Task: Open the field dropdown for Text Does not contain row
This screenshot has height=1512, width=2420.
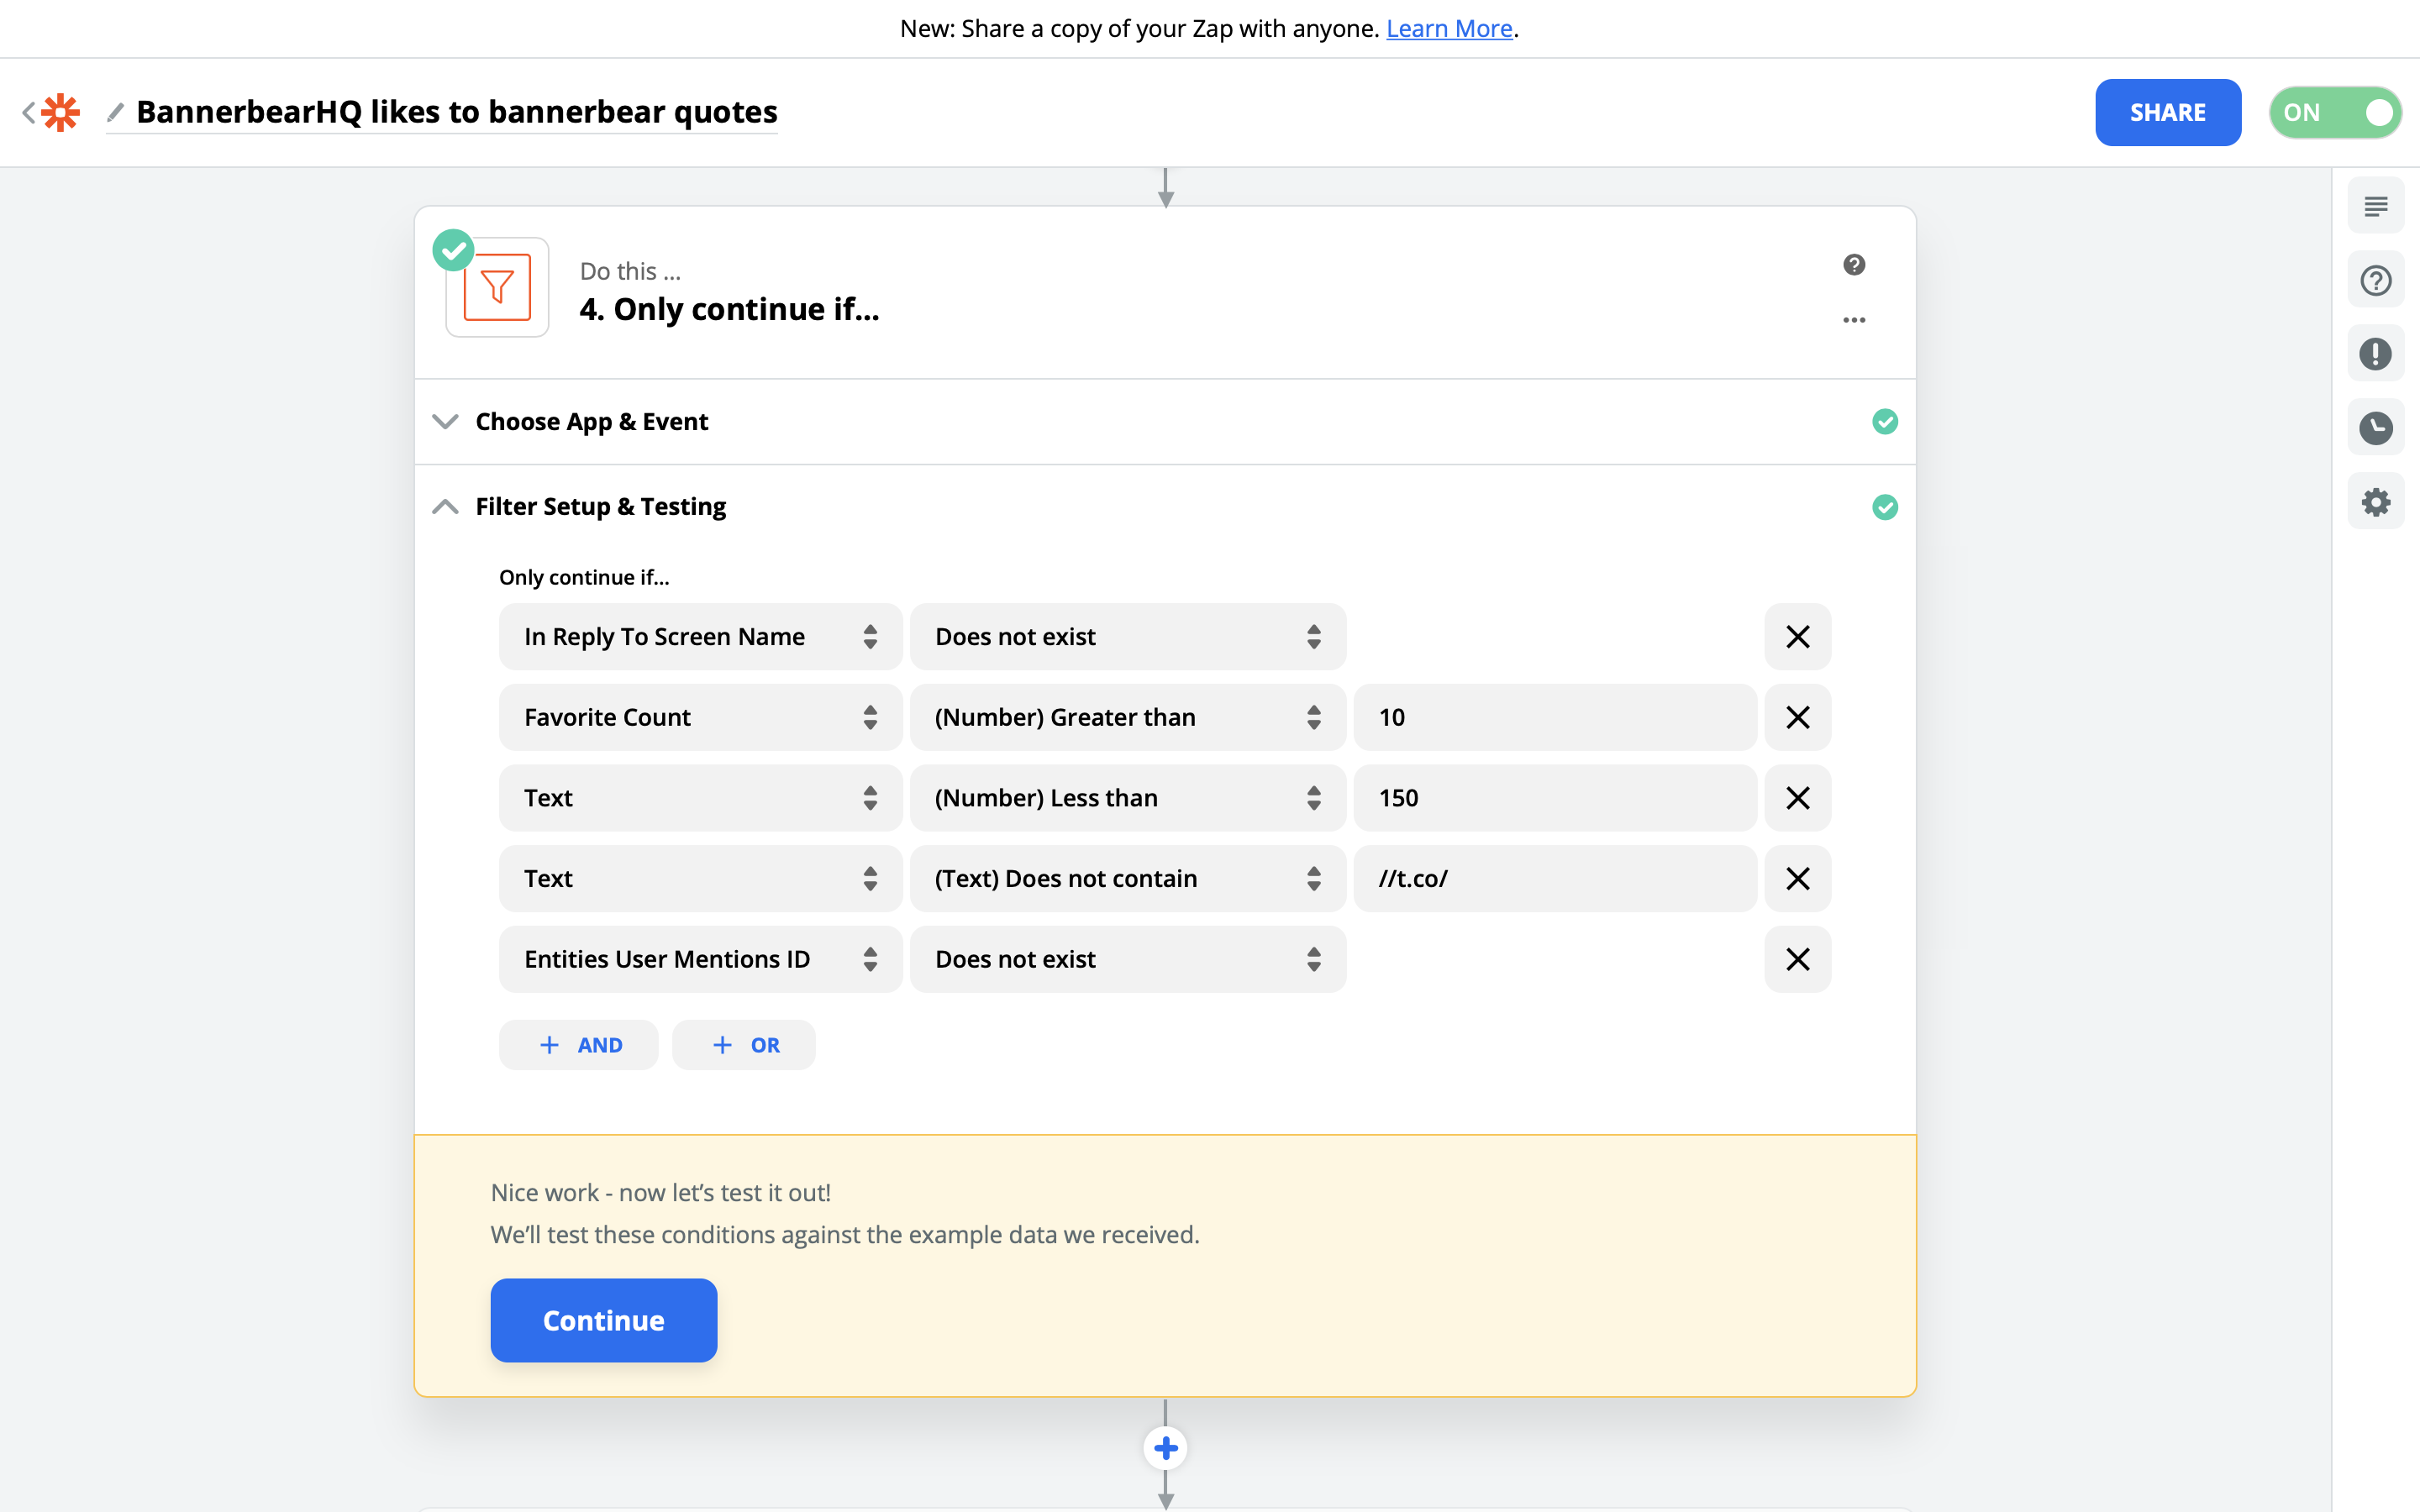Action: tap(701, 878)
